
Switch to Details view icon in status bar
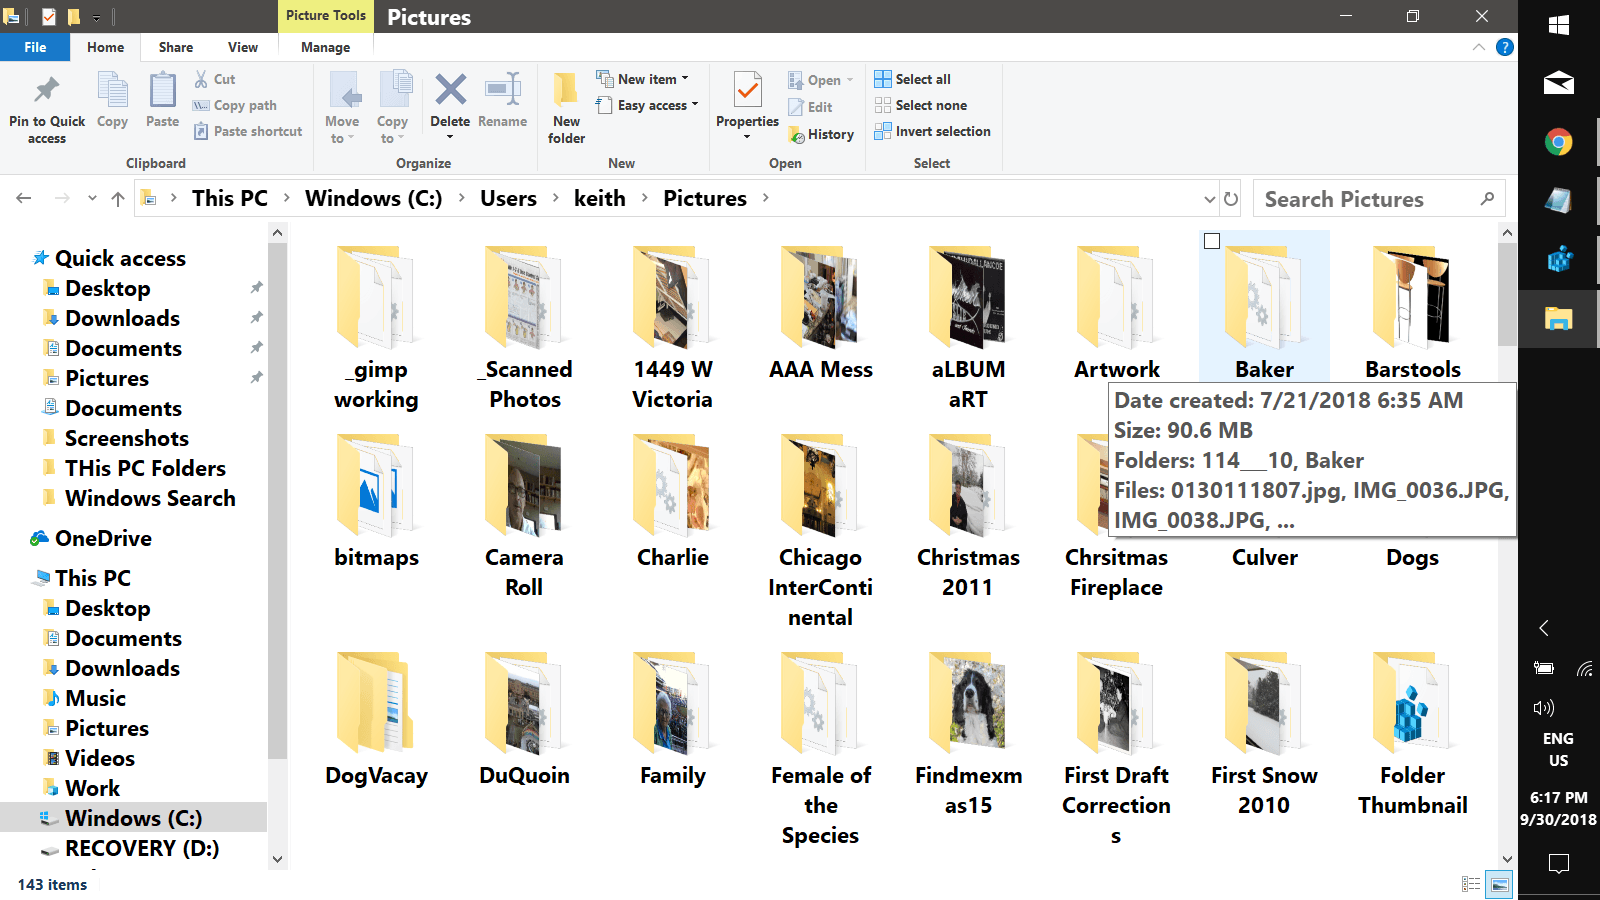point(1471,884)
